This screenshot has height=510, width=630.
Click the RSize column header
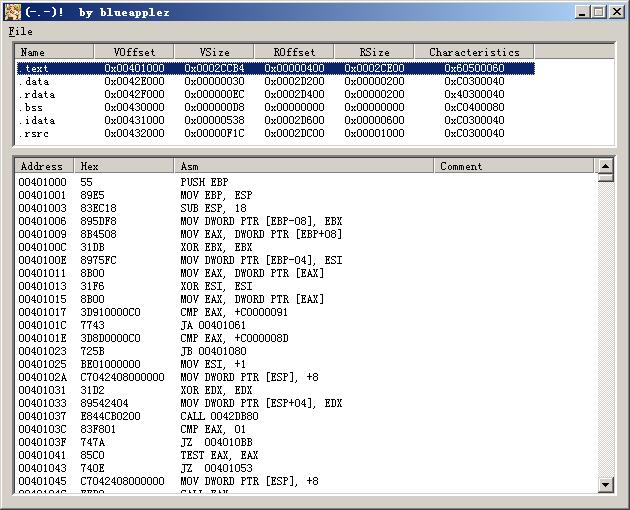tap(374, 52)
